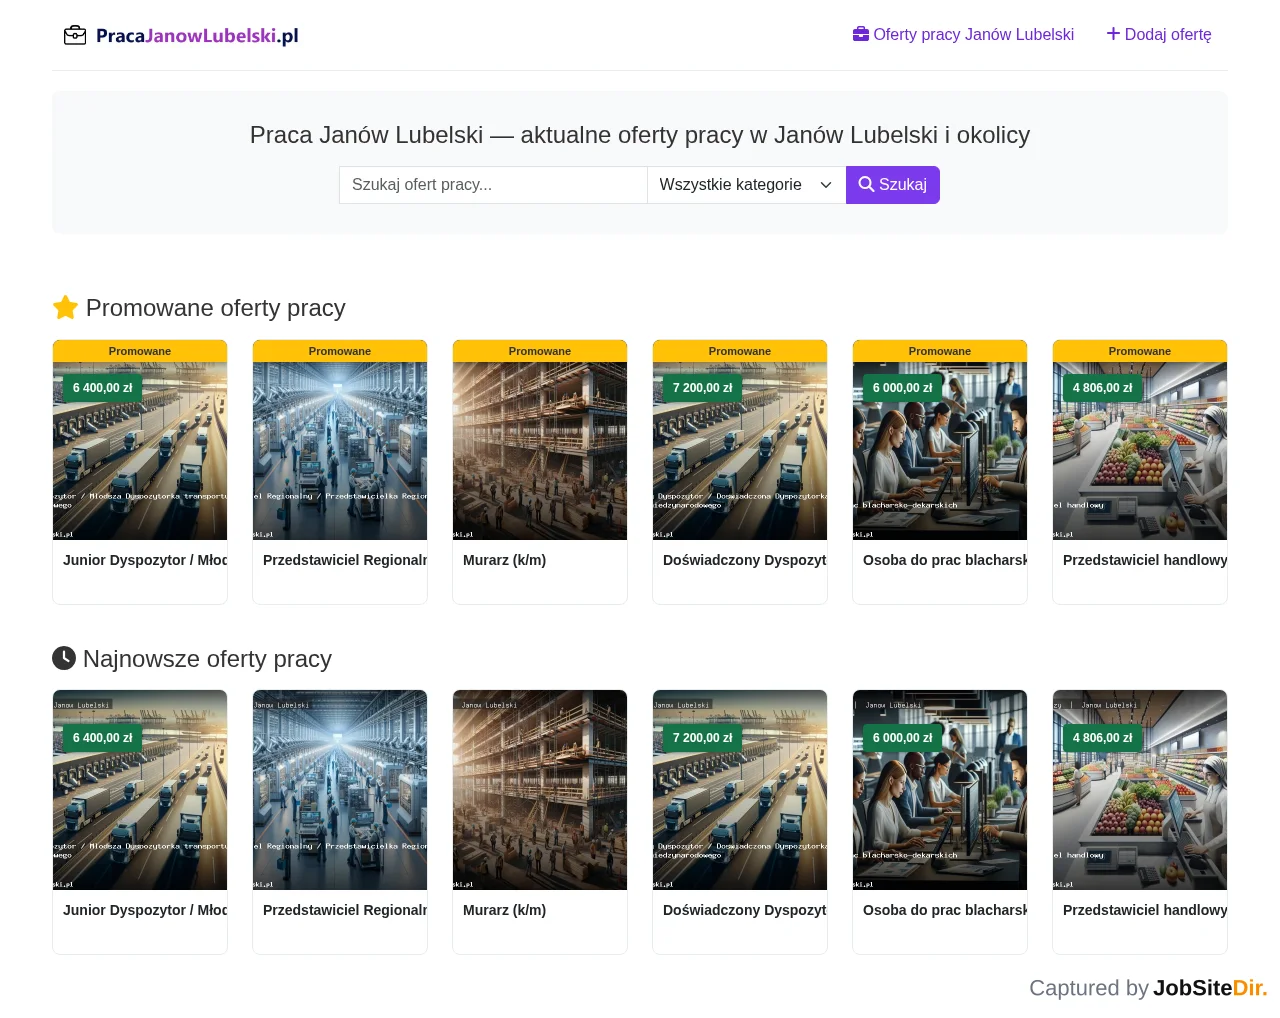Click the clock icon beside Najnowsze oferty pracy
1280x1018 pixels.
[x=64, y=658]
